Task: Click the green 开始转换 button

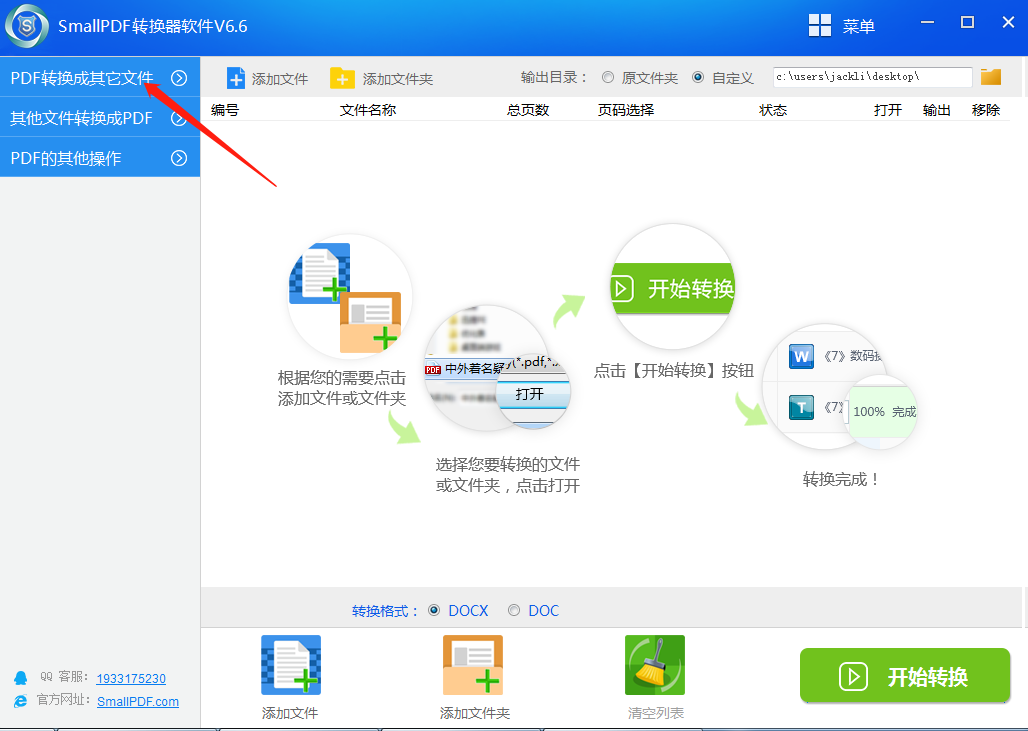Action: coord(903,675)
